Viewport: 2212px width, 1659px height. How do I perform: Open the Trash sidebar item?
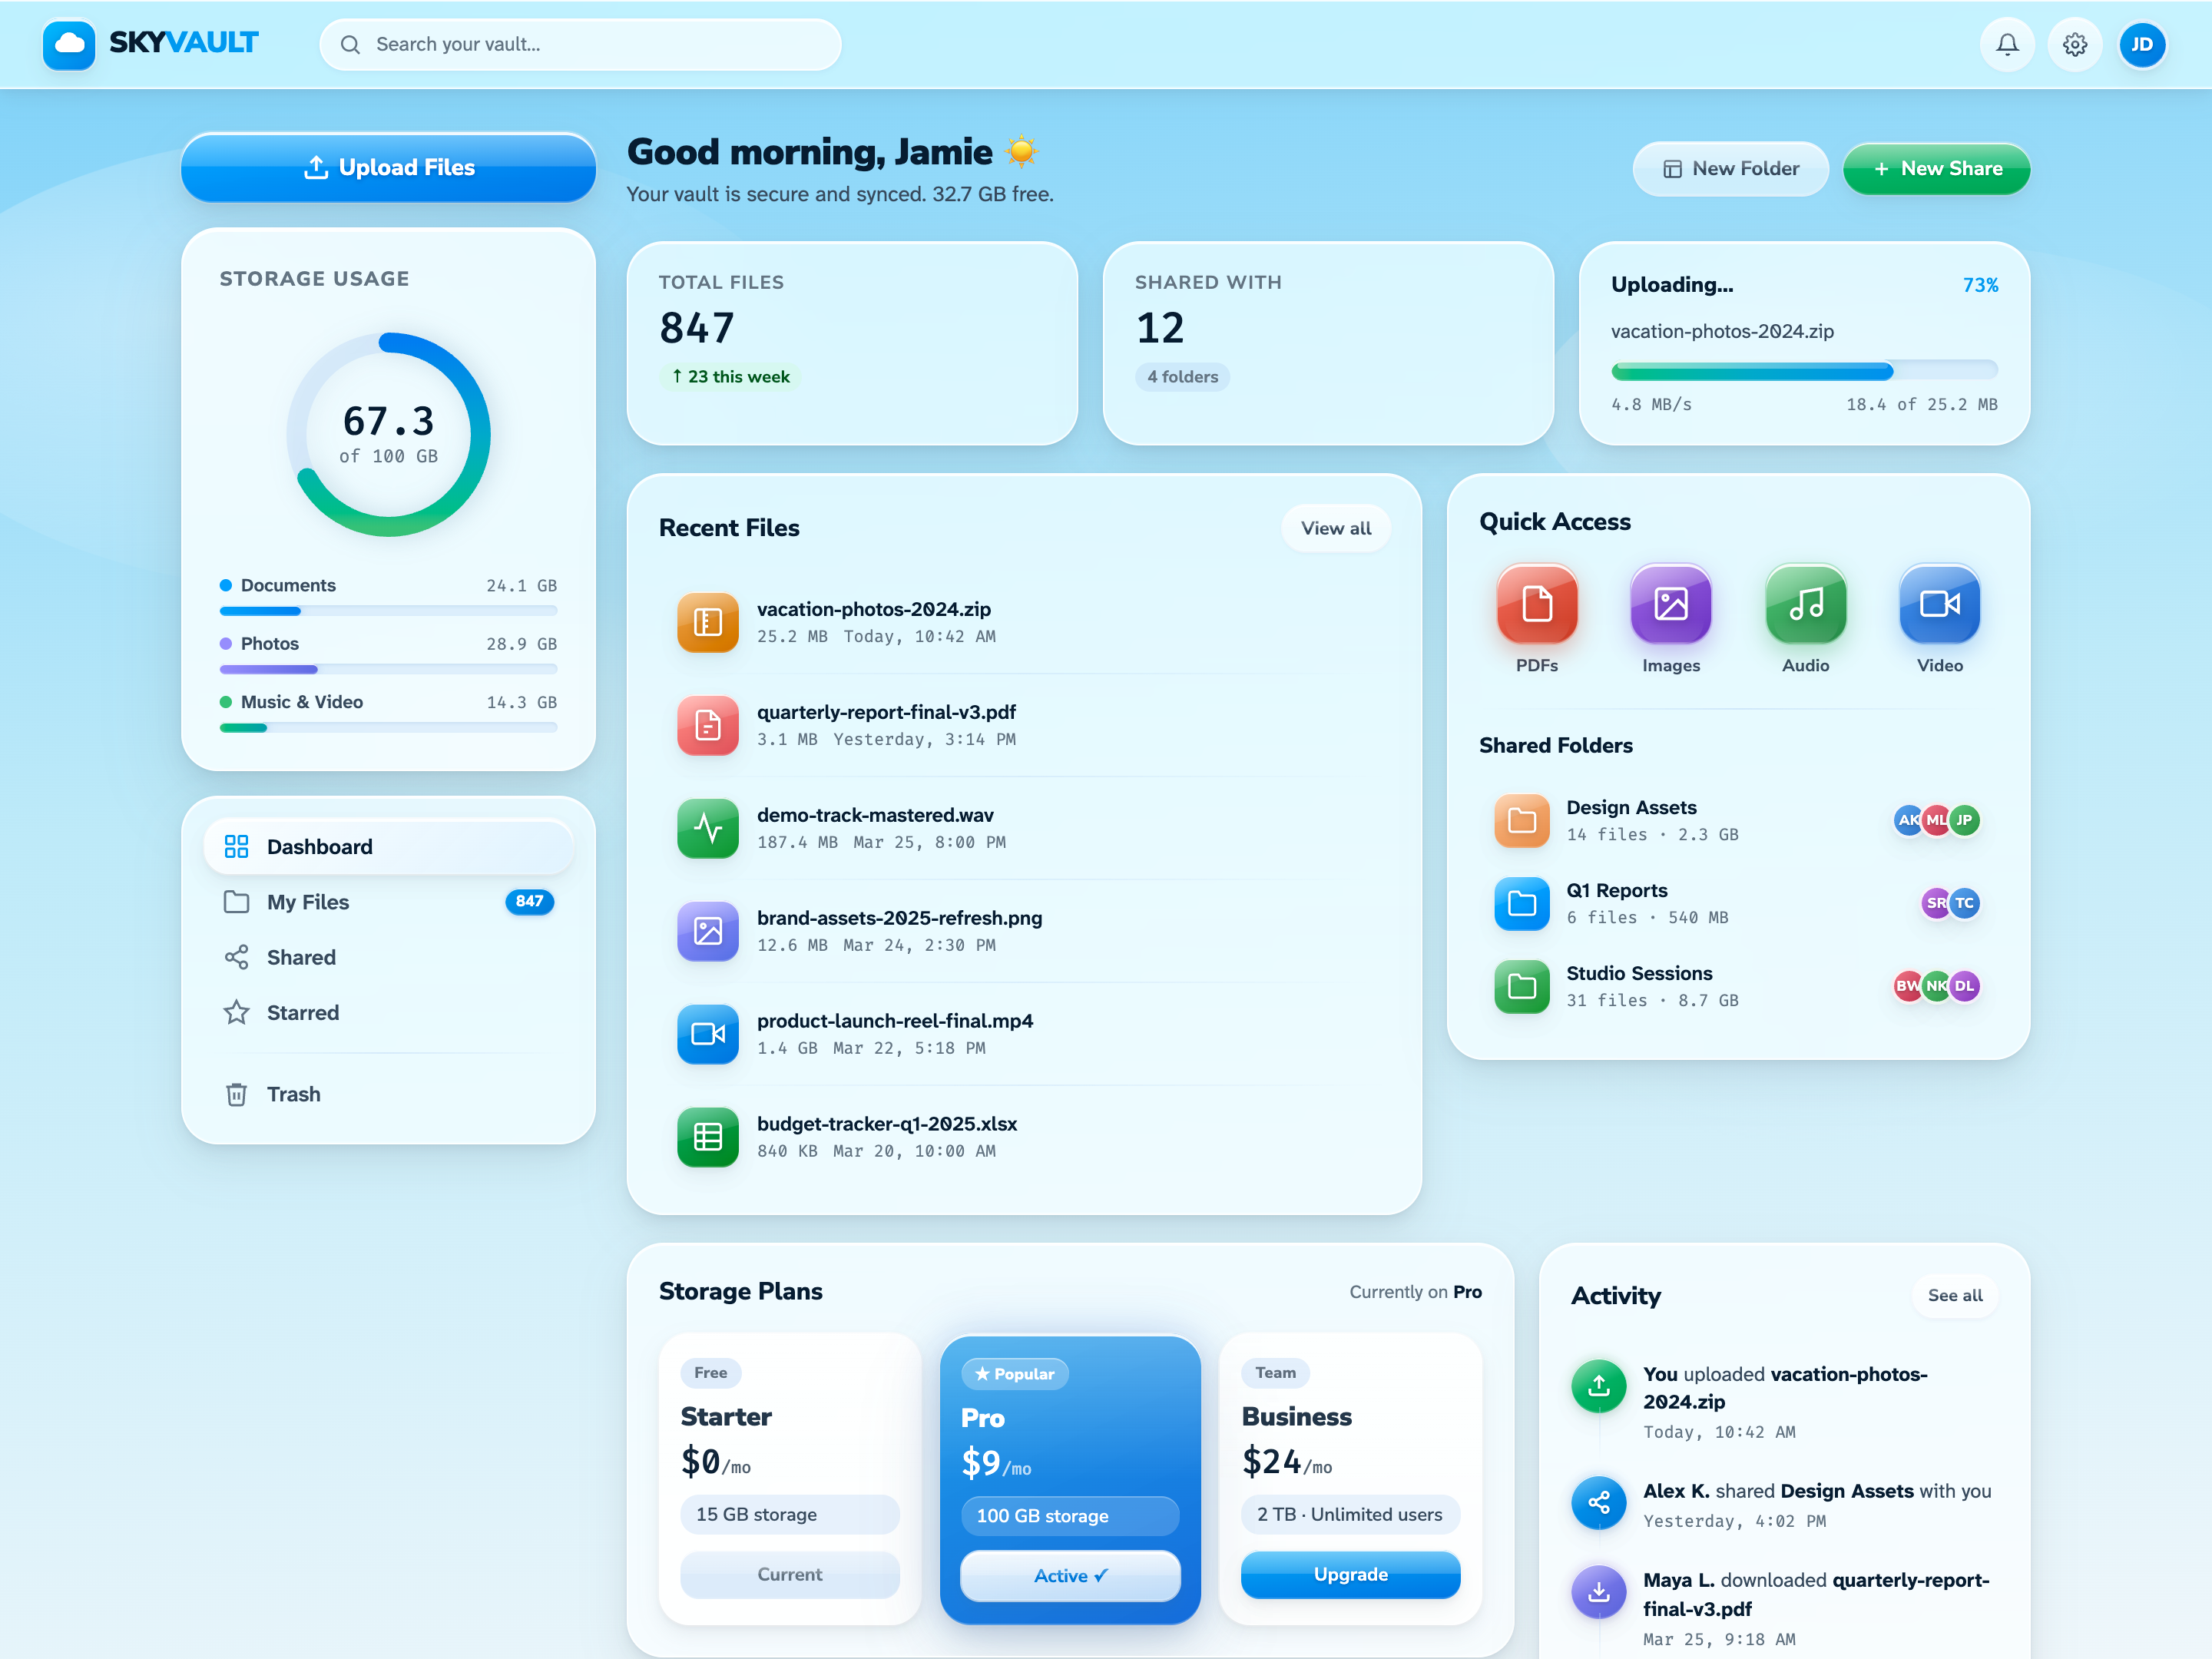pyautogui.click(x=293, y=1094)
